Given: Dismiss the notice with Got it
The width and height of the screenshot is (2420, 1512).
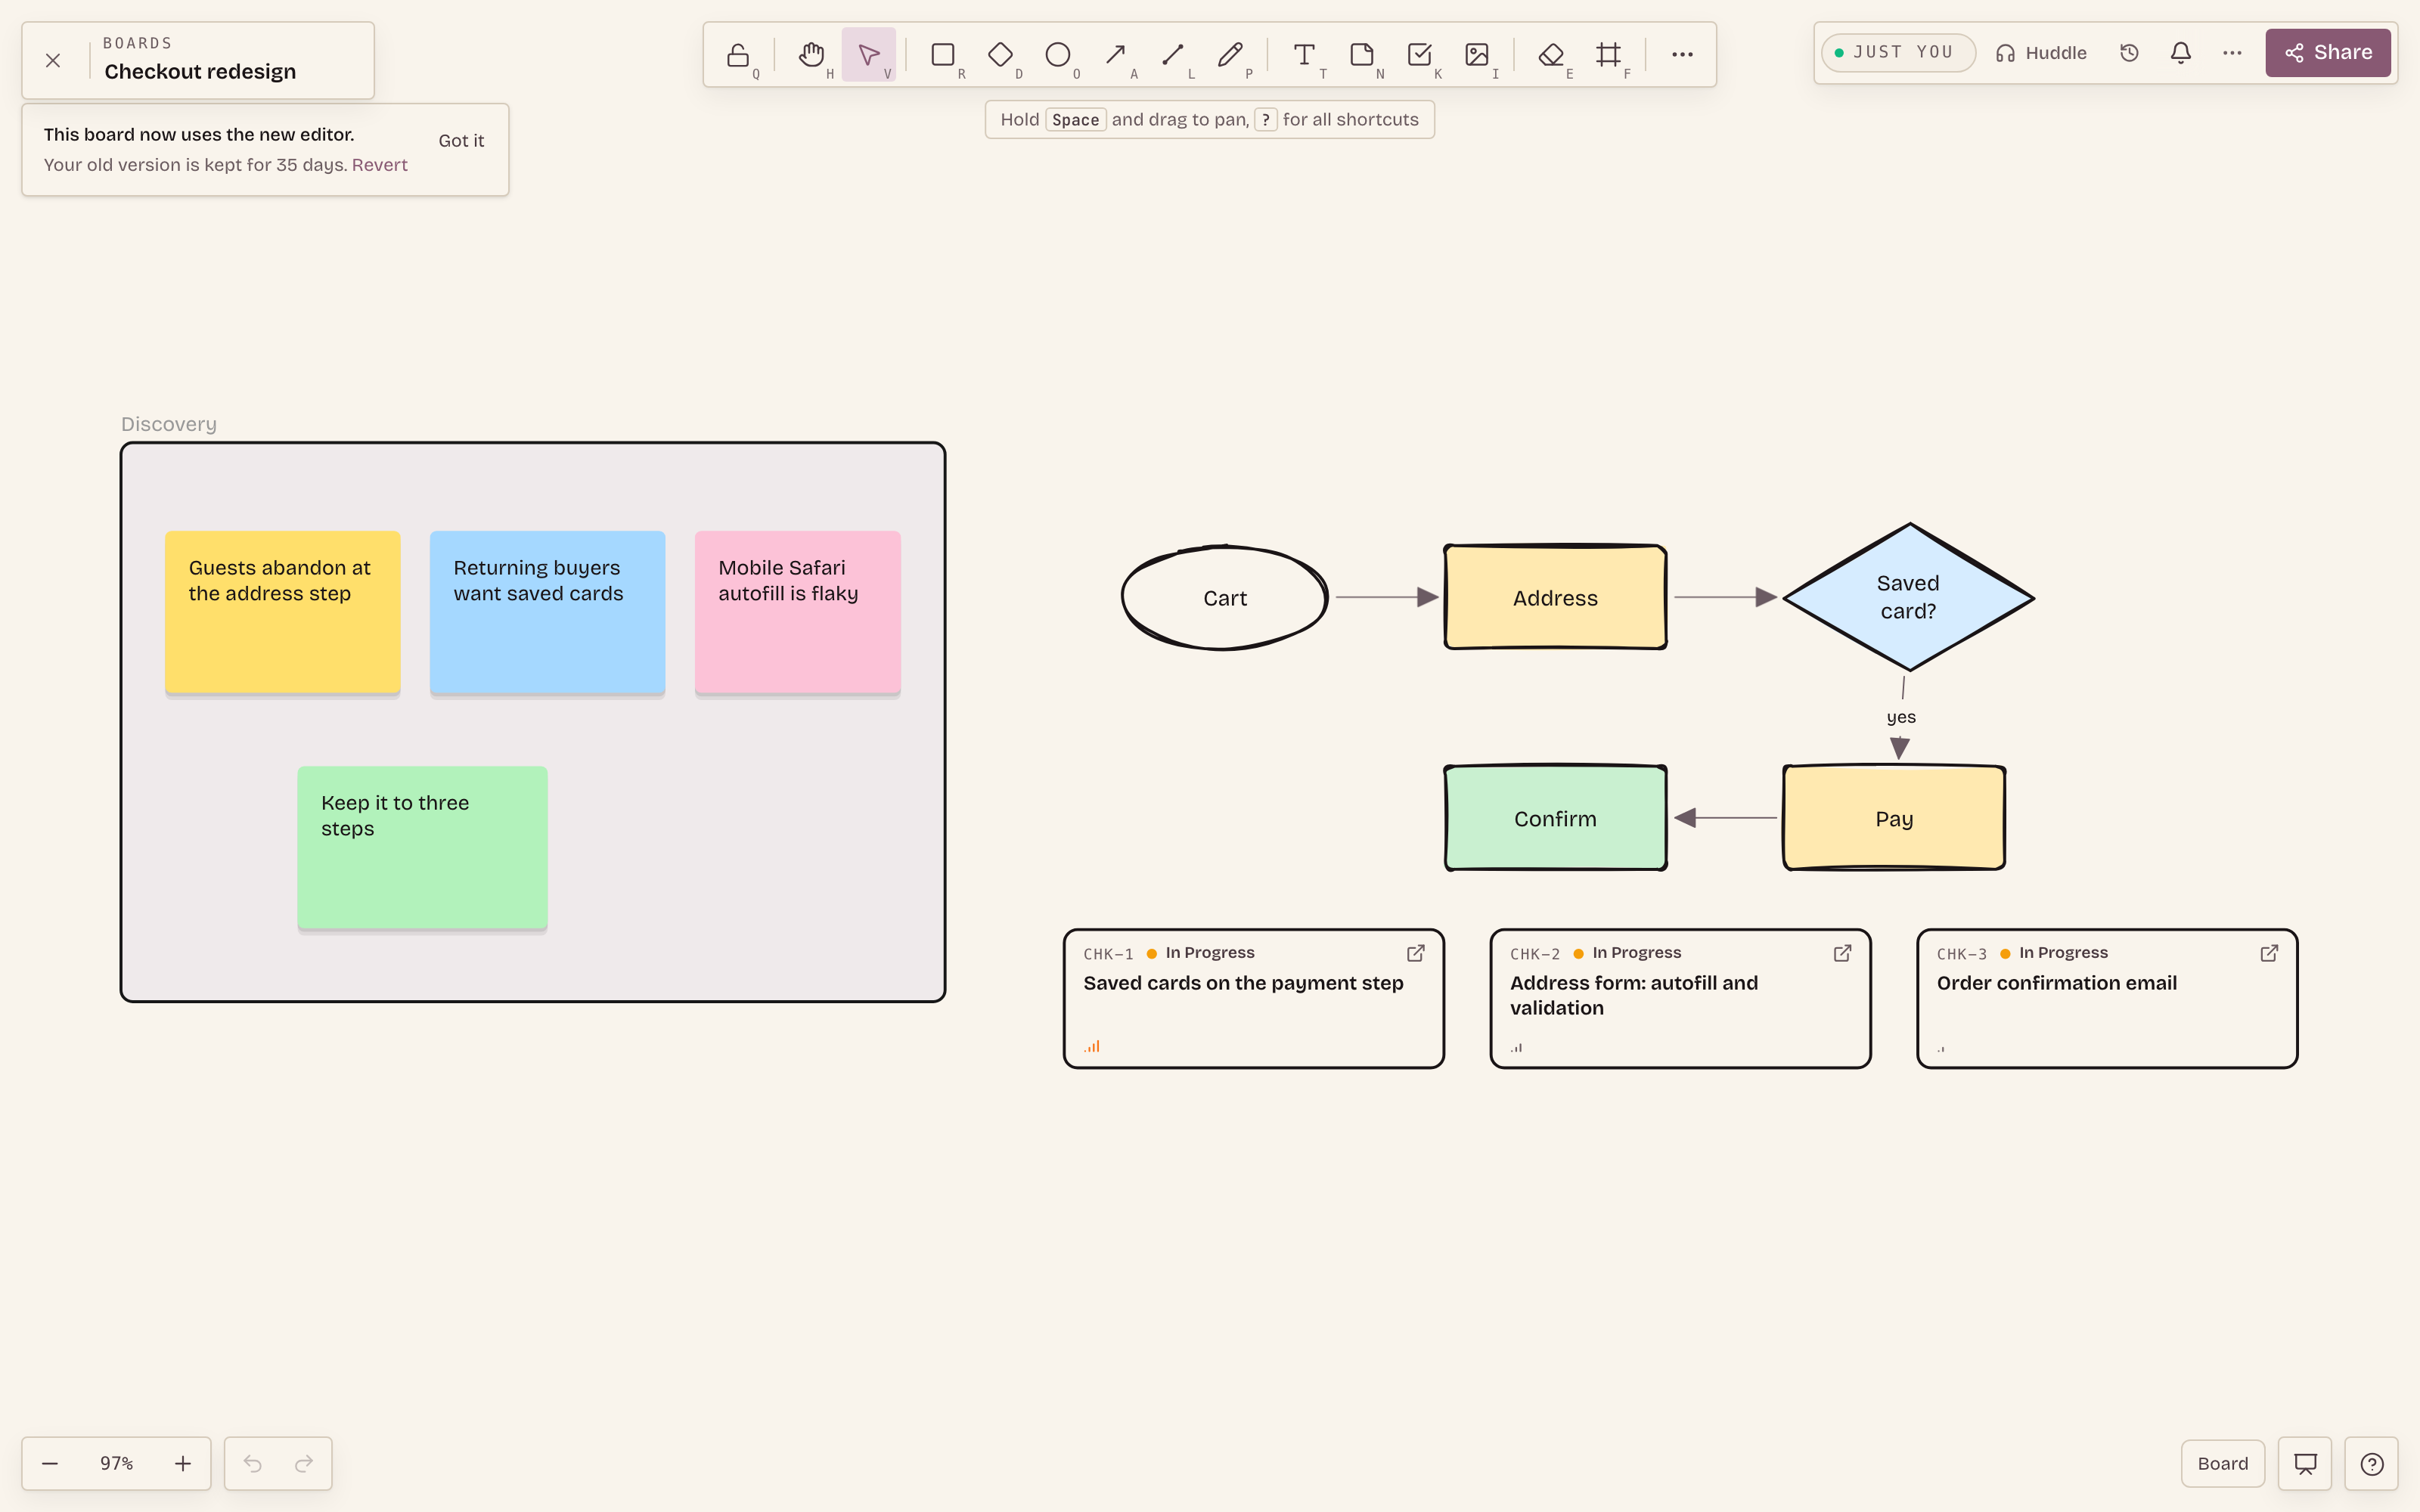Looking at the screenshot, I should click(461, 141).
